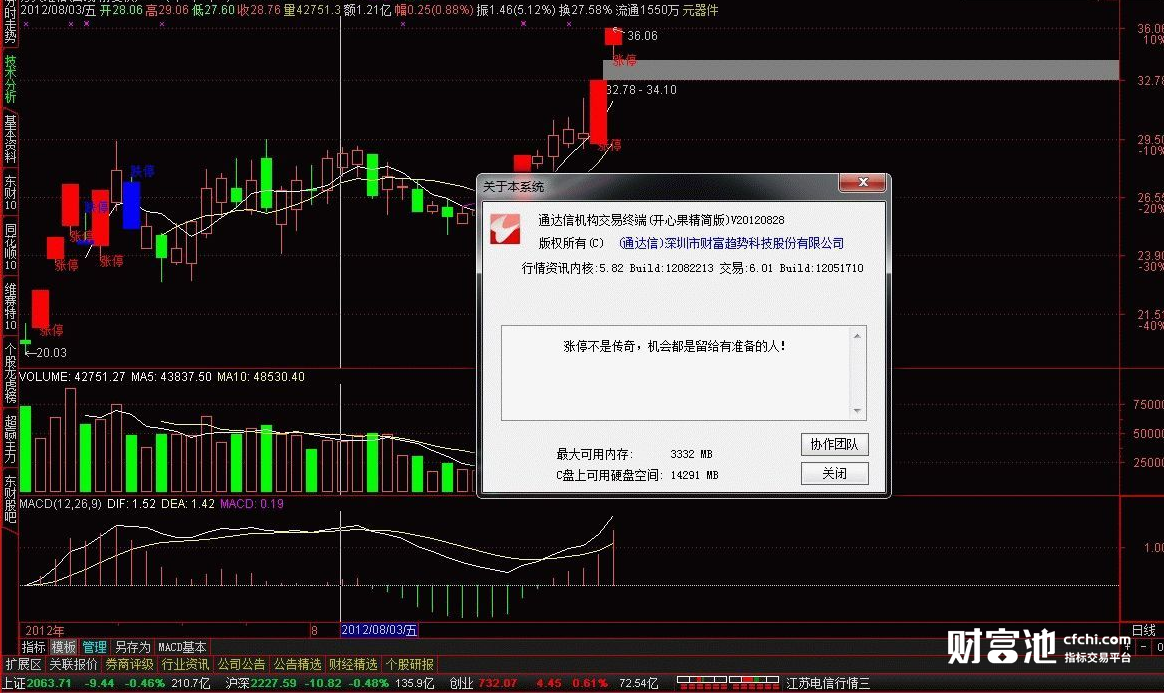Click the 管理 tab
Screen dimensions: 1164x693
click(94, 648)
